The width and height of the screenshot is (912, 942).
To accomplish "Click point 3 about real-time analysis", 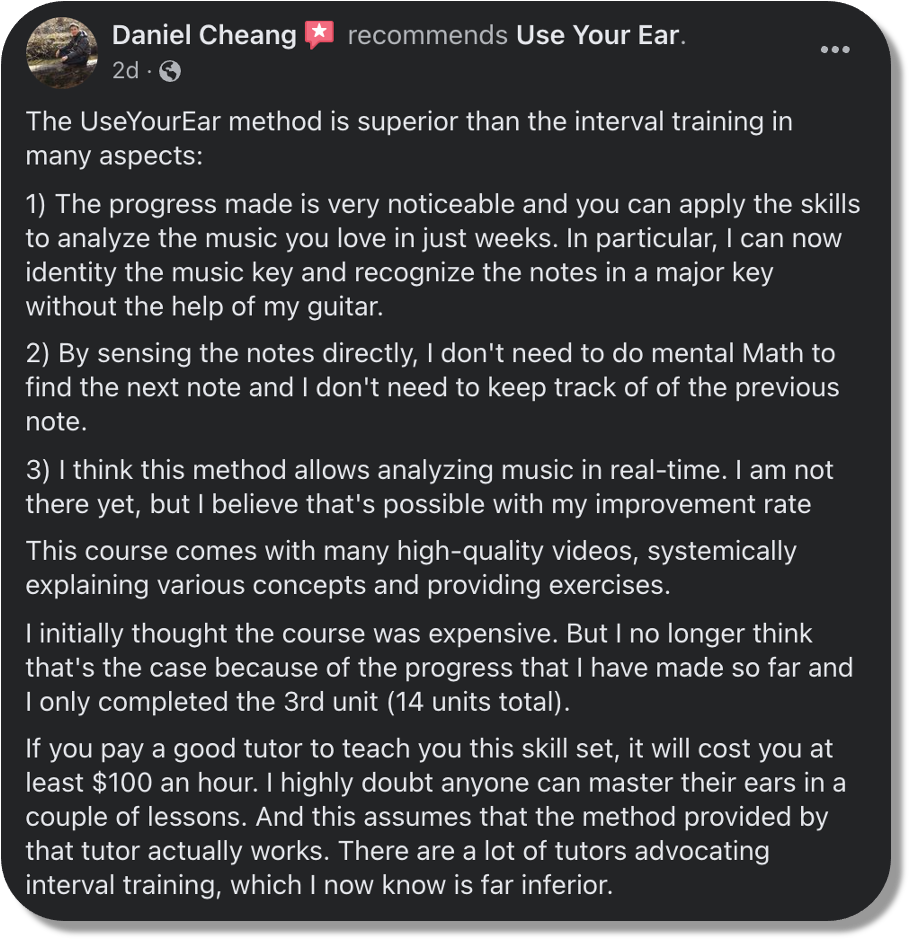I will [x=428, y=486].
